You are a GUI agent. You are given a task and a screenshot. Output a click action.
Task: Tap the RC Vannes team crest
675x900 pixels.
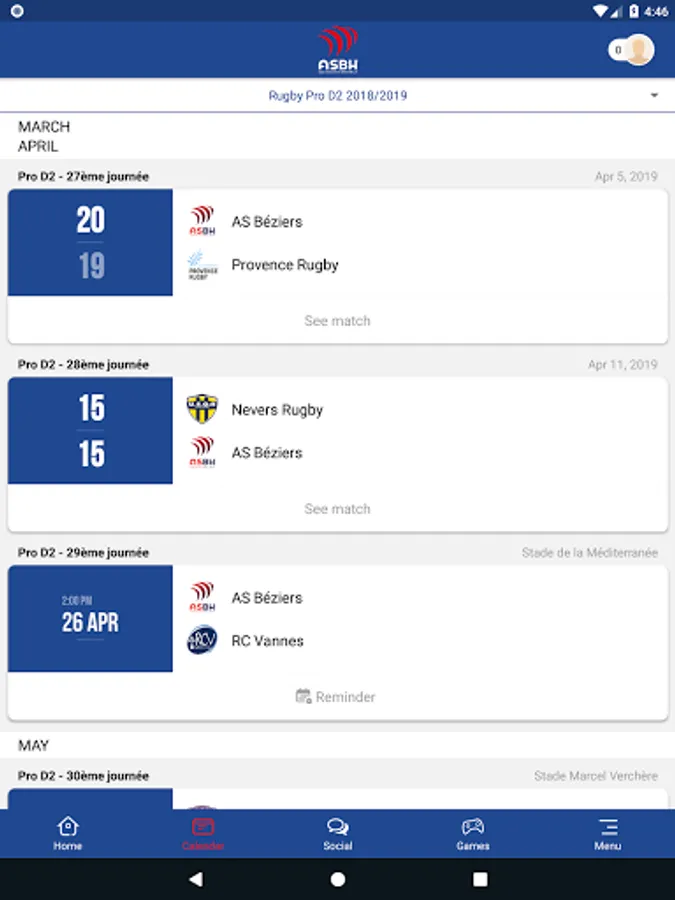[x=202, y=640]
